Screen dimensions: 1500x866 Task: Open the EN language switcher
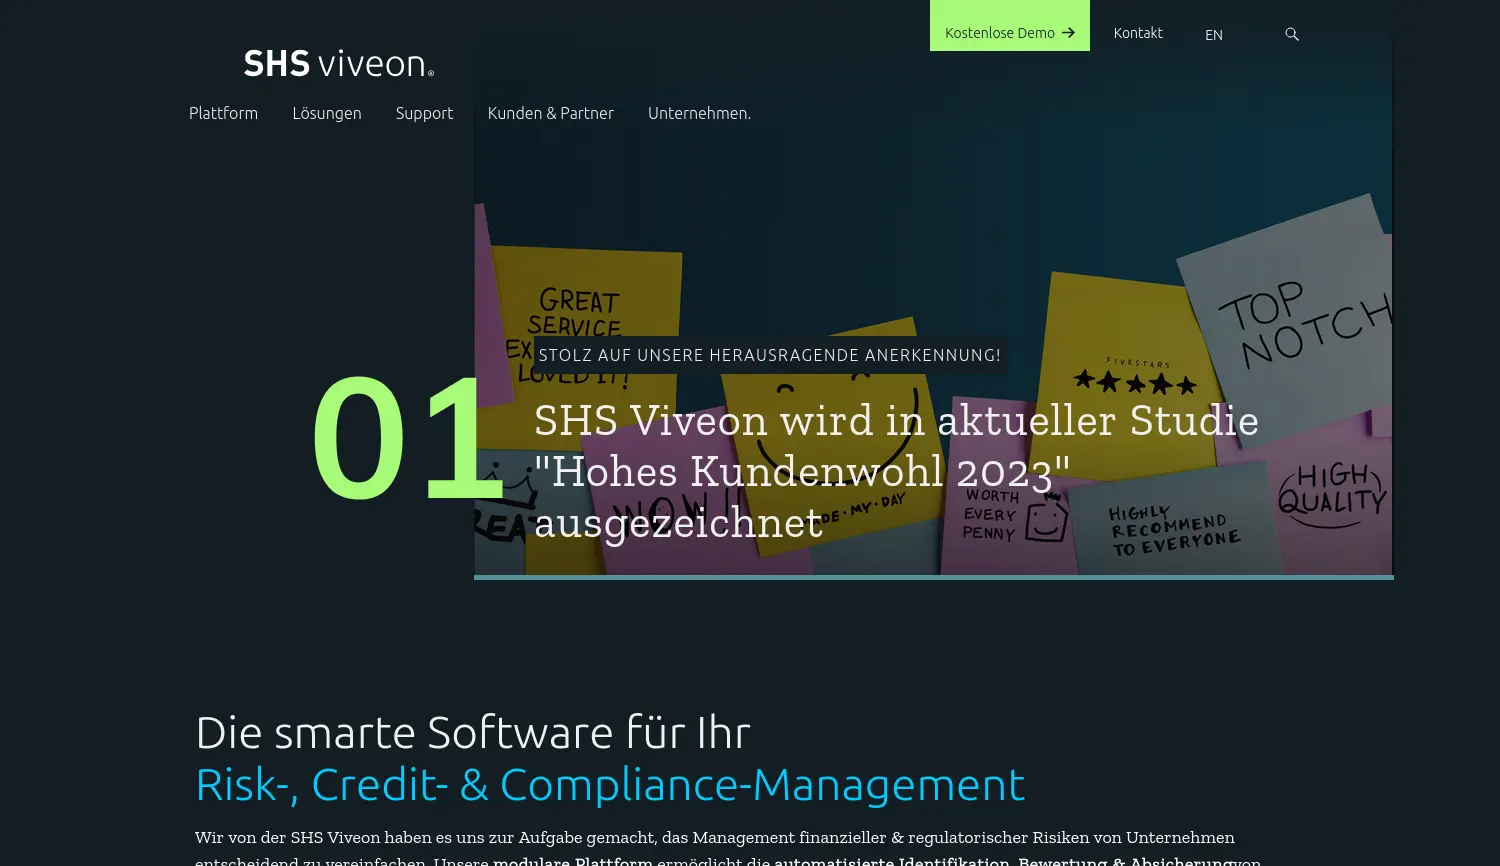pyautogui.click(x=1213, y=34)
